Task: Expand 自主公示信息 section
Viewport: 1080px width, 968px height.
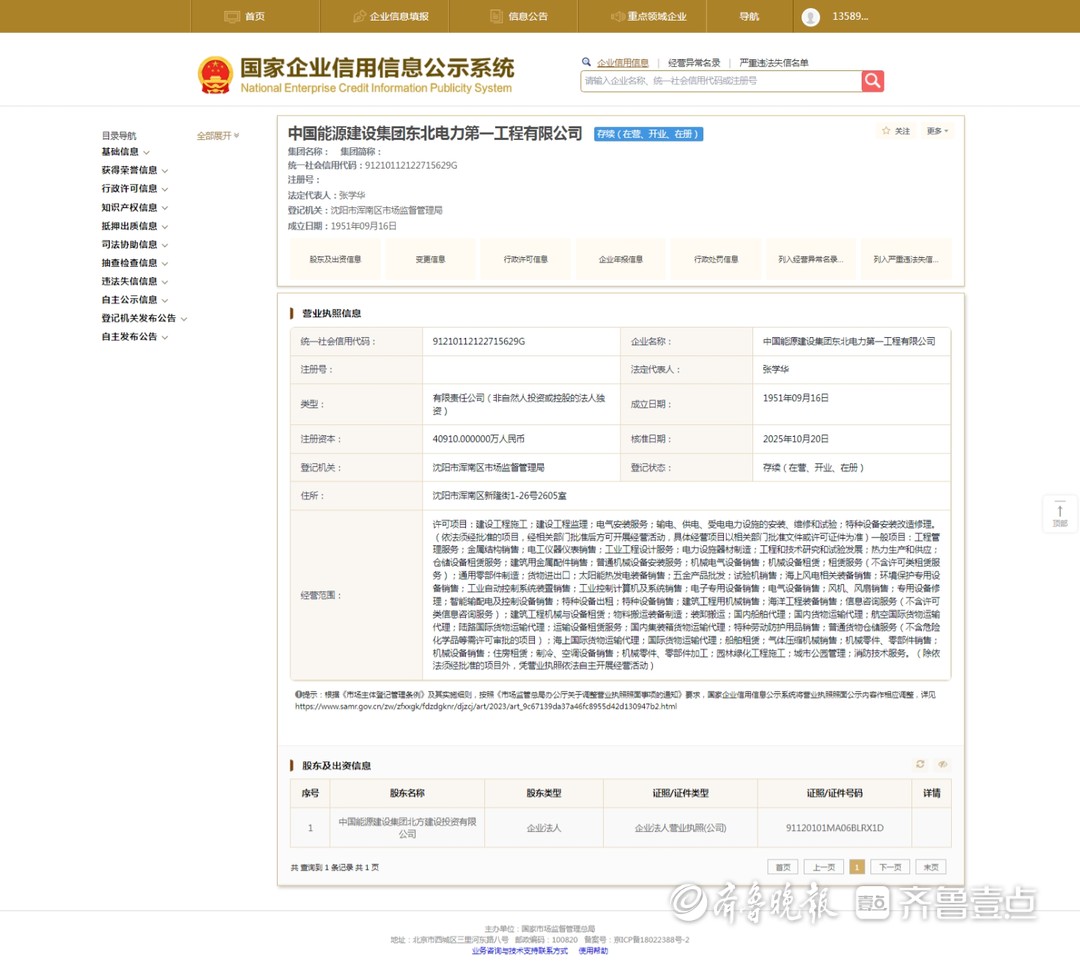Action: point(134,300)
